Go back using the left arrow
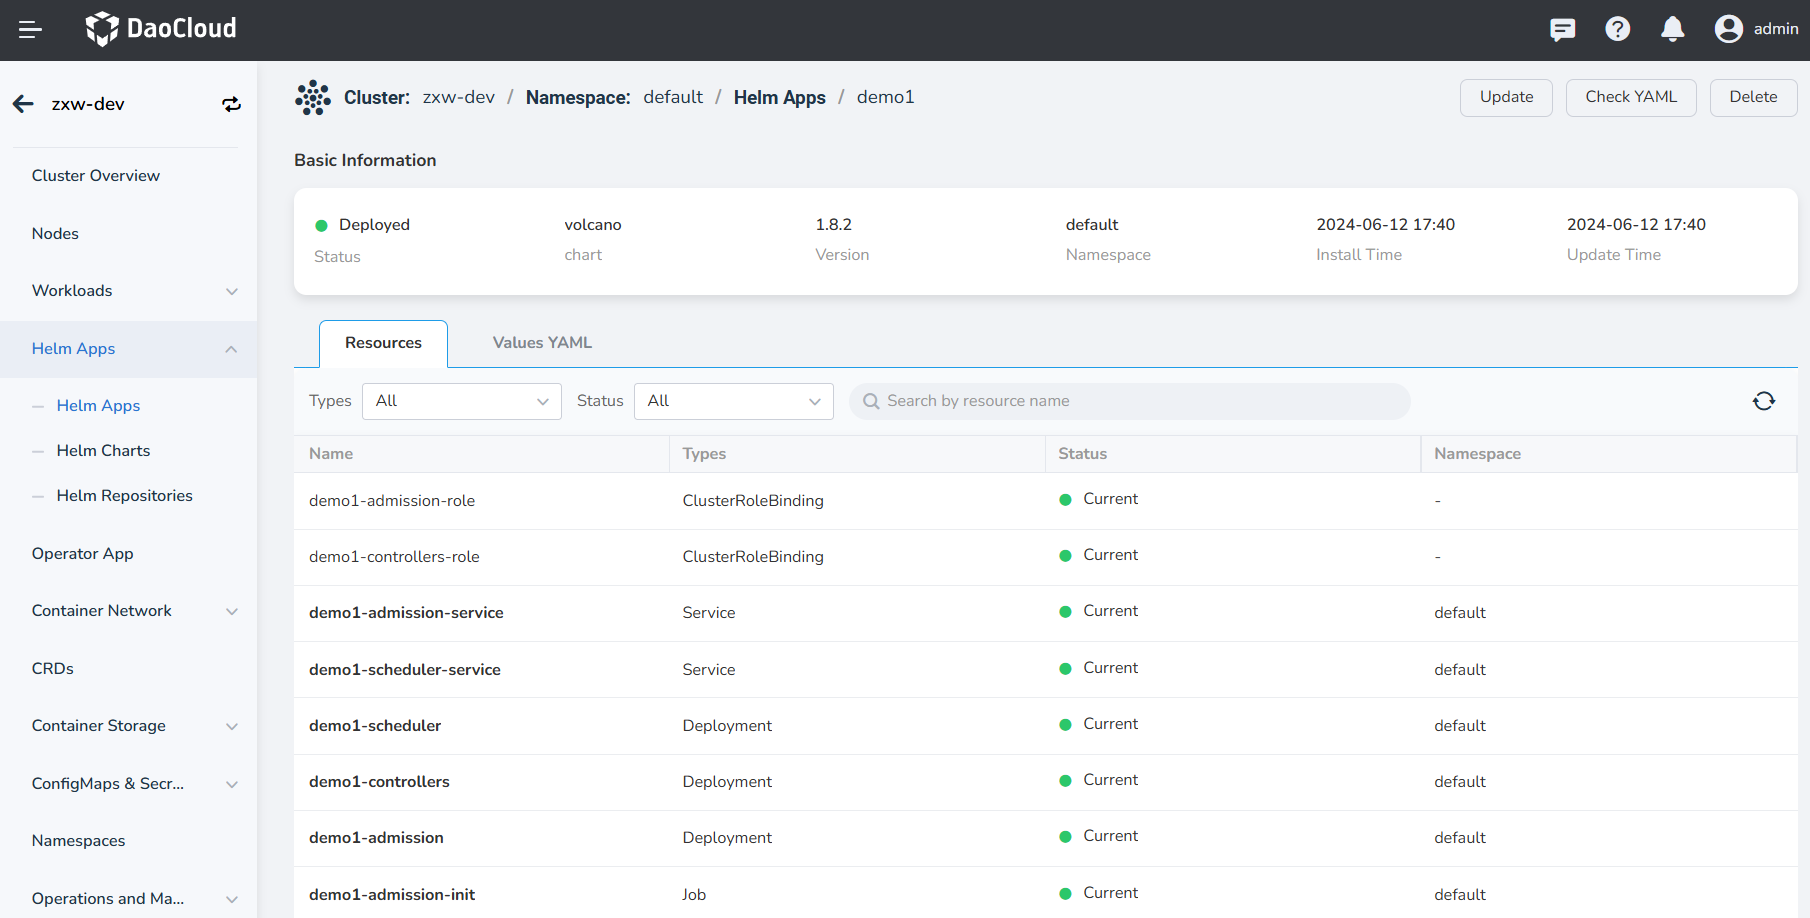This screenshot has height=918, width=1810. pos(23,104)
